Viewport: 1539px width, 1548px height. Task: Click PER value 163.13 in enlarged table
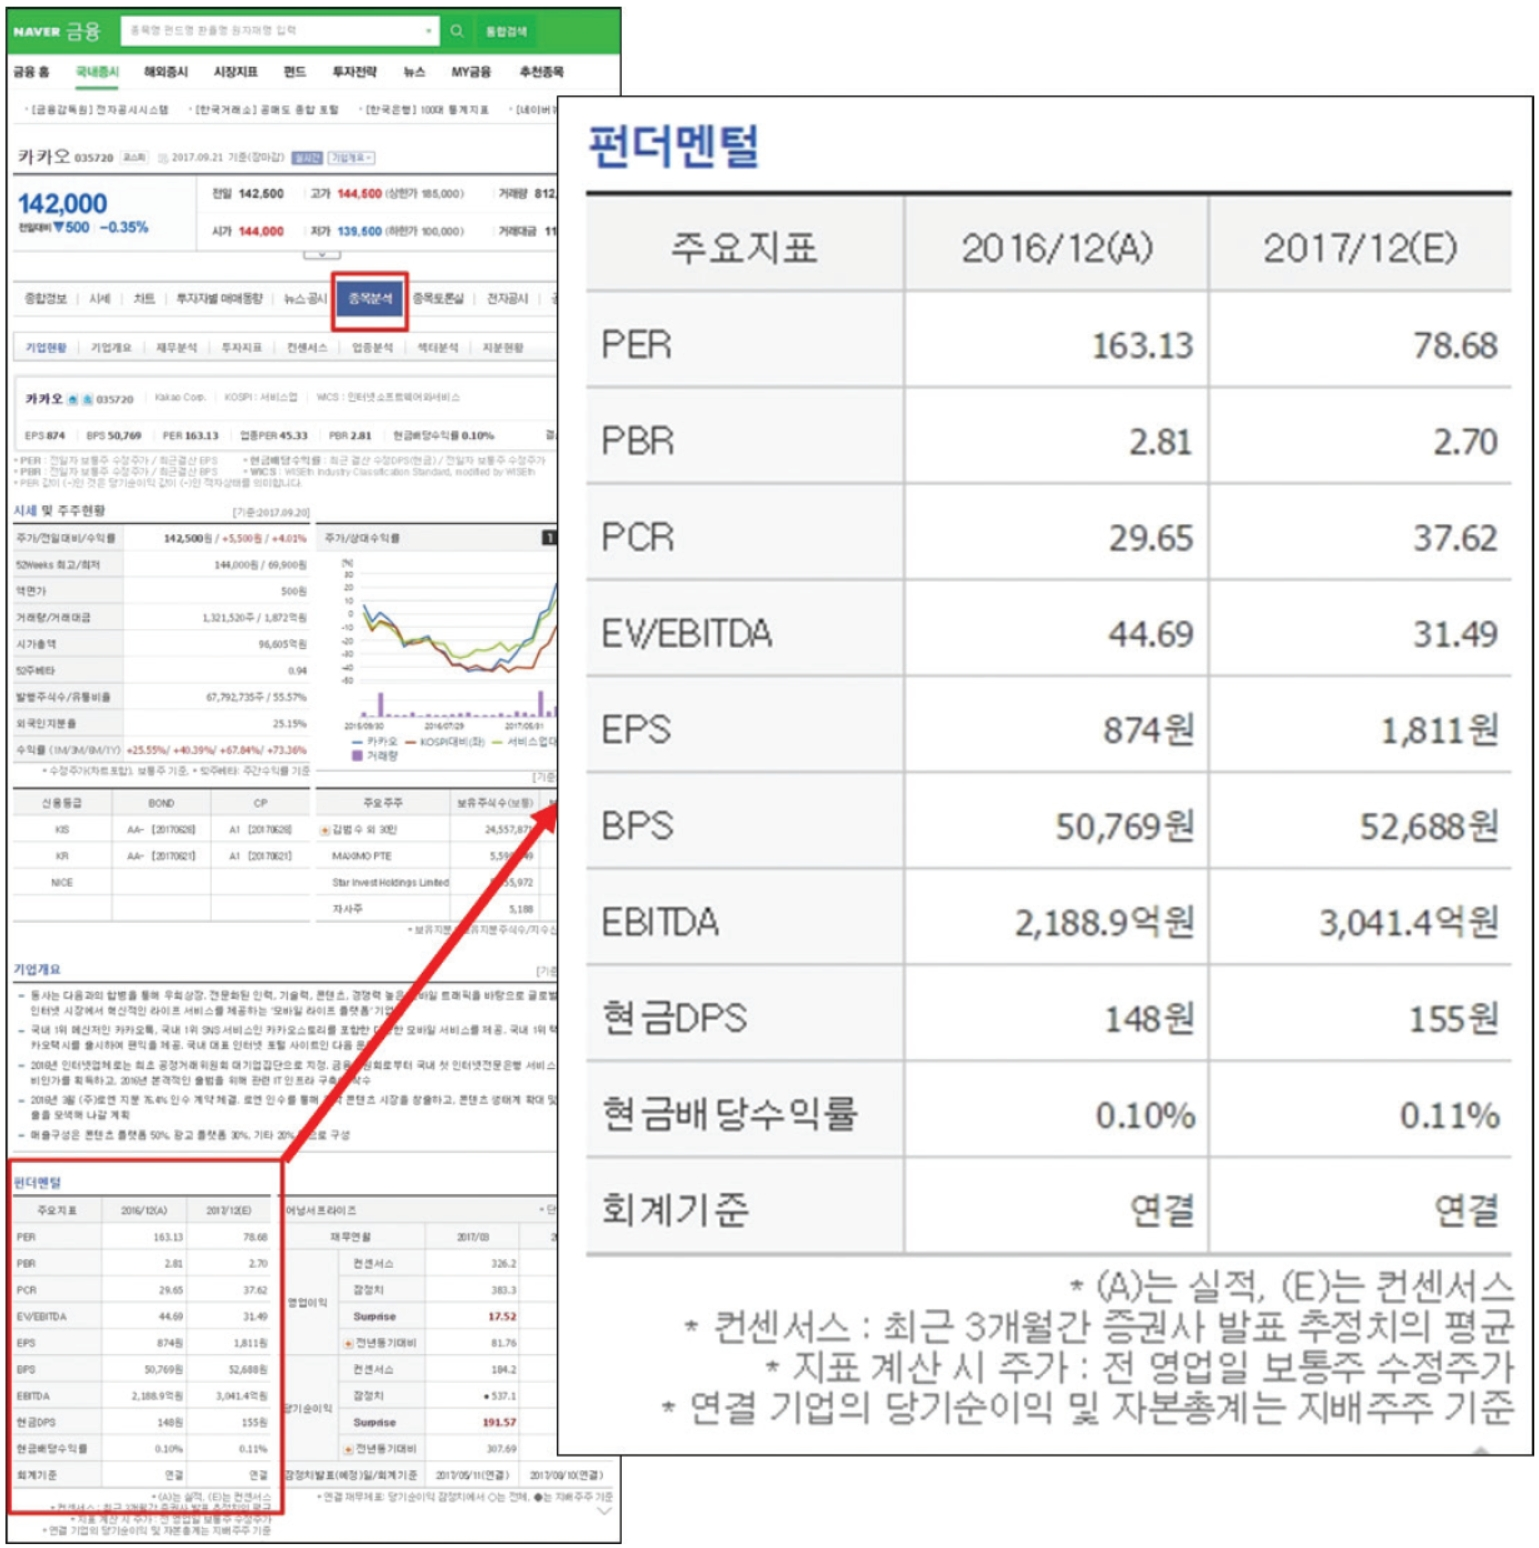click(1142, 346)
